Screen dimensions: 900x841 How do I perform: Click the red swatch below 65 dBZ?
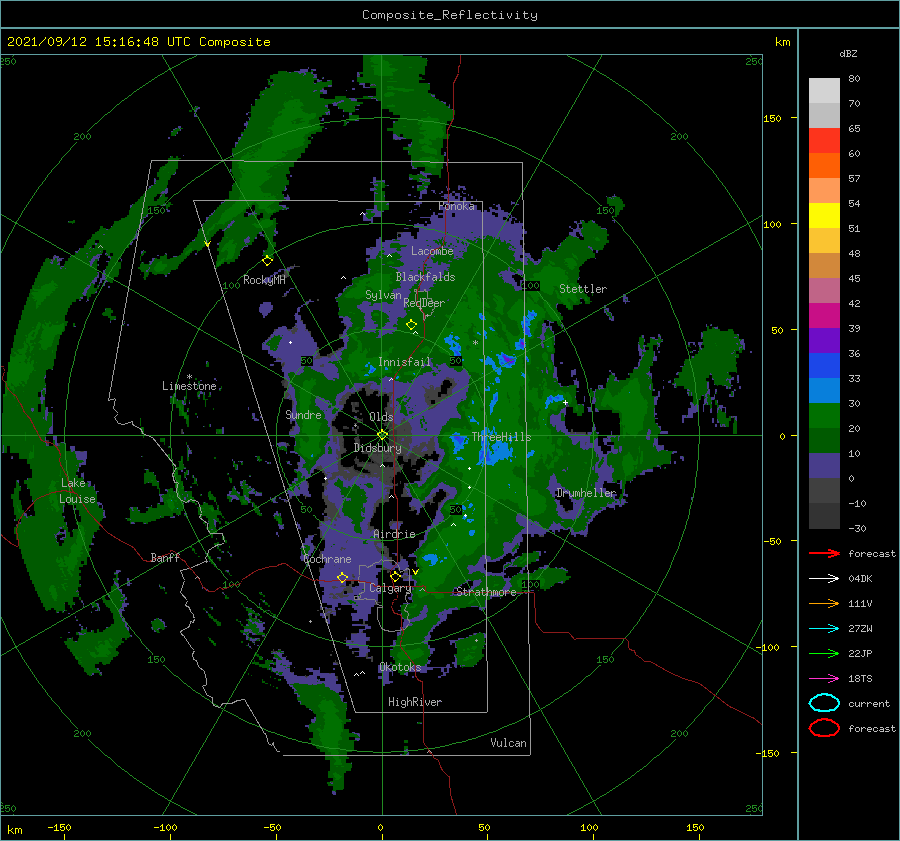(824, 141)
